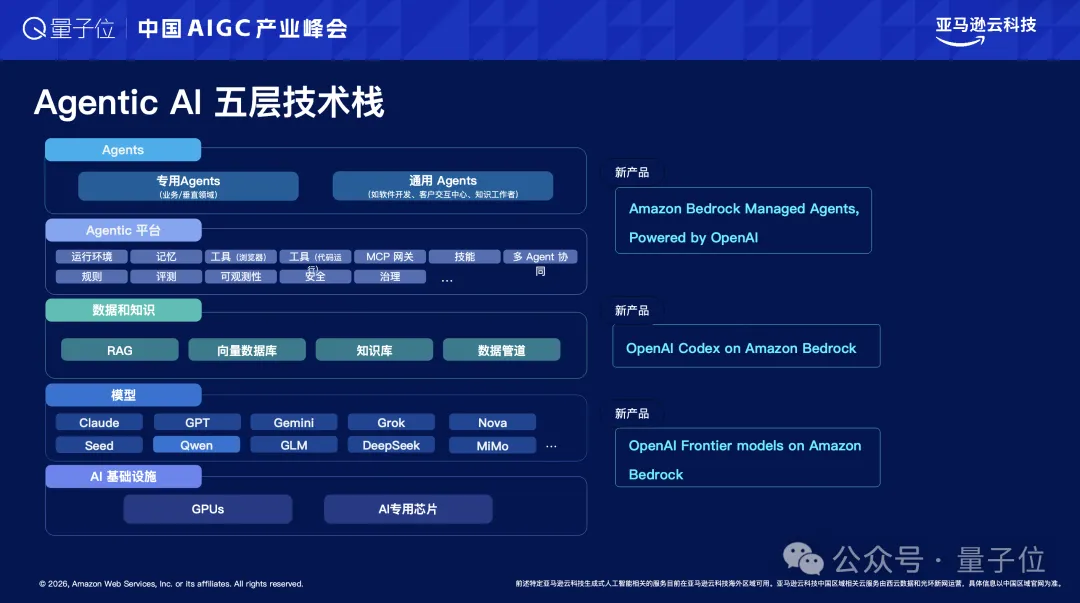
Task: Select the Gemini model chip
Action: tap(294, 422)
